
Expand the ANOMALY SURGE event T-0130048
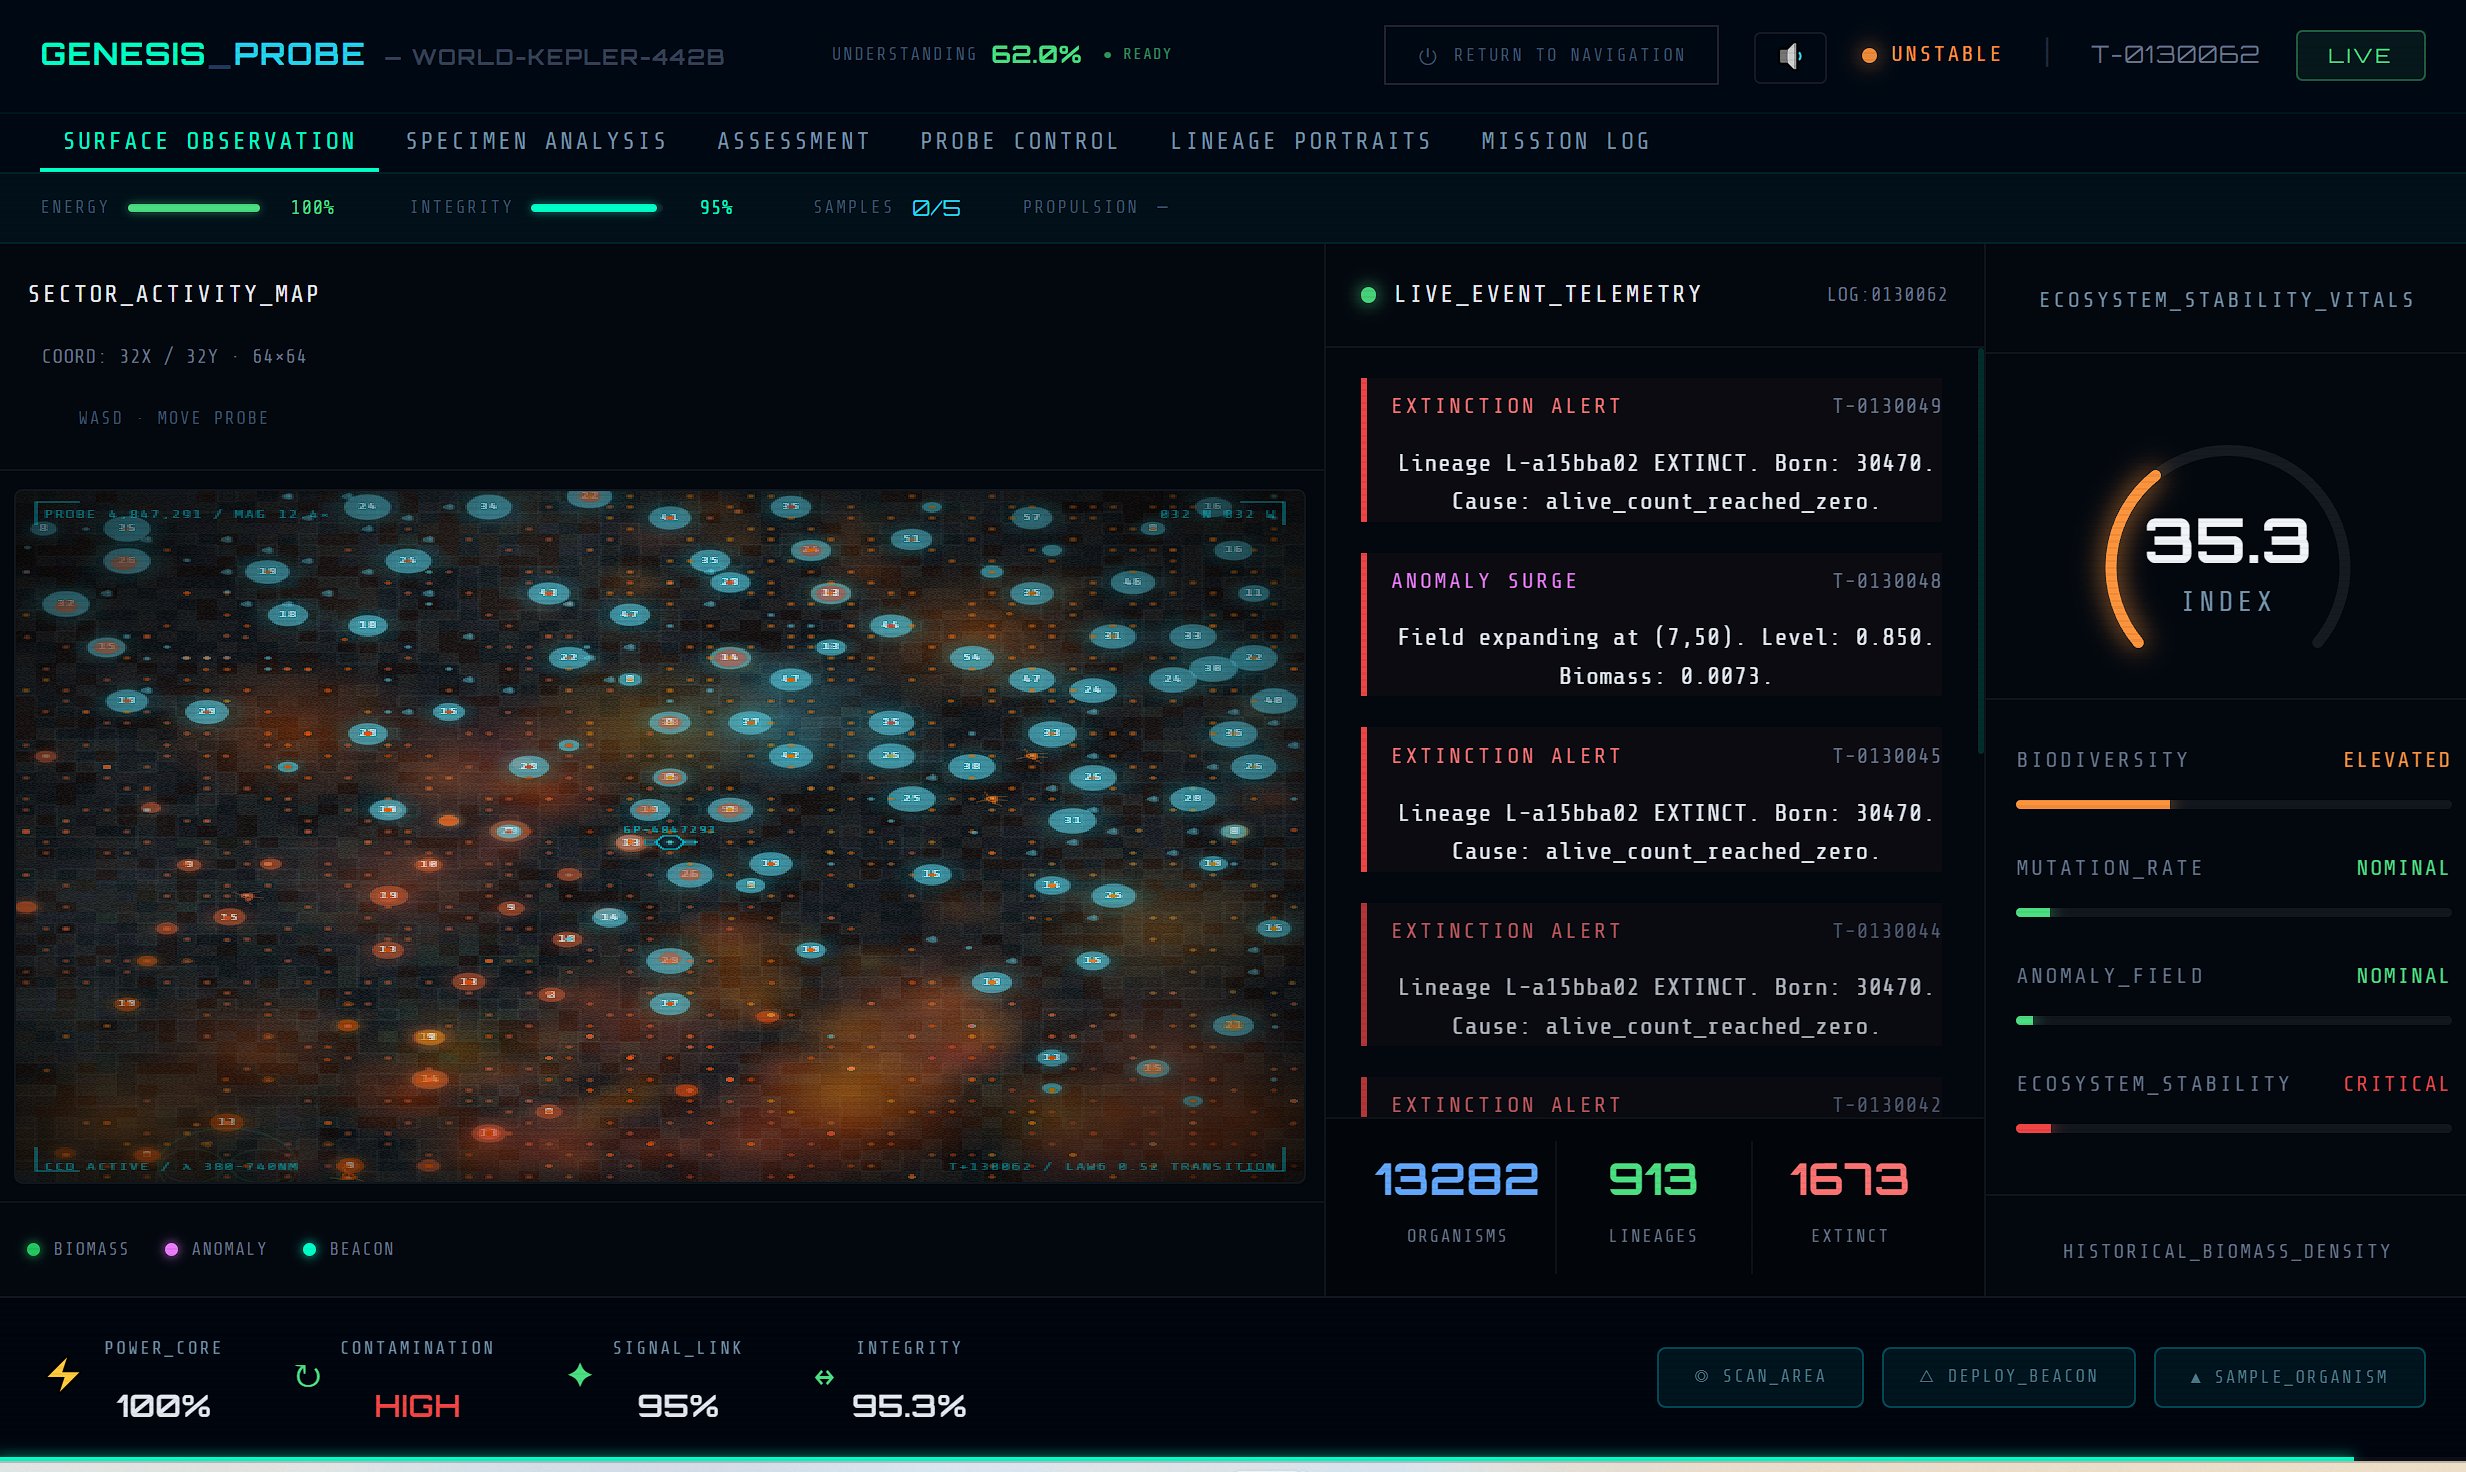(1653, 627)
